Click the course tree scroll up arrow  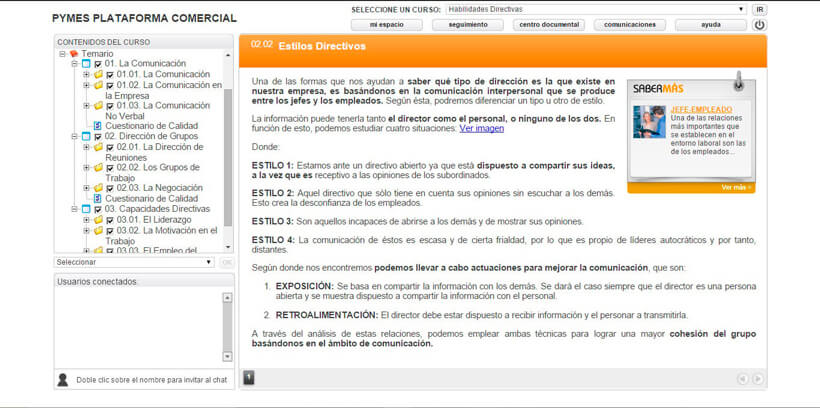point(228,54)
